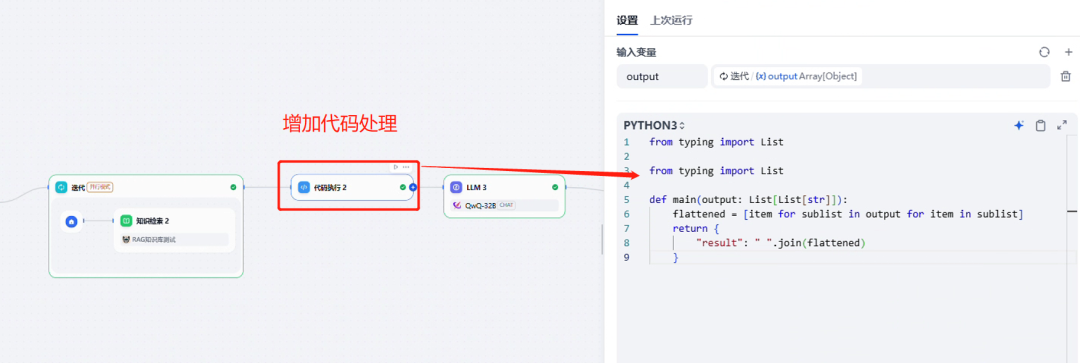Switch to the 设置 tab

pyautogui.click(x=627, y=20)
